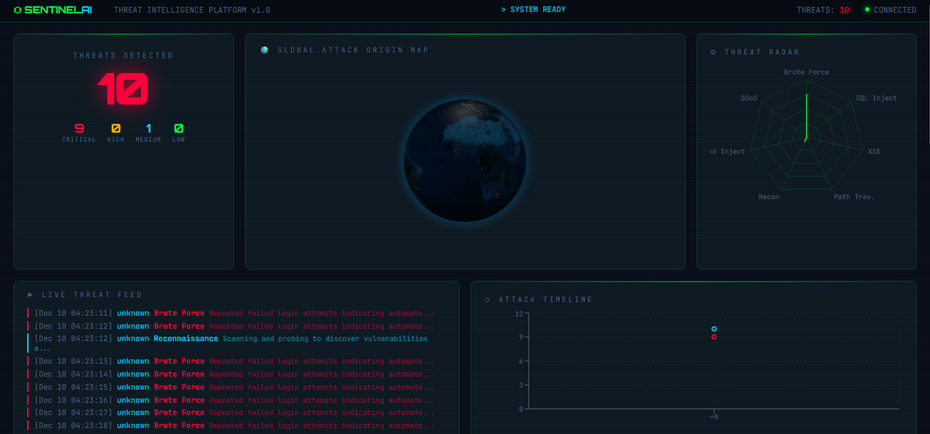
Task: Click the +0 timeline axis label
Action: [714, 417]
